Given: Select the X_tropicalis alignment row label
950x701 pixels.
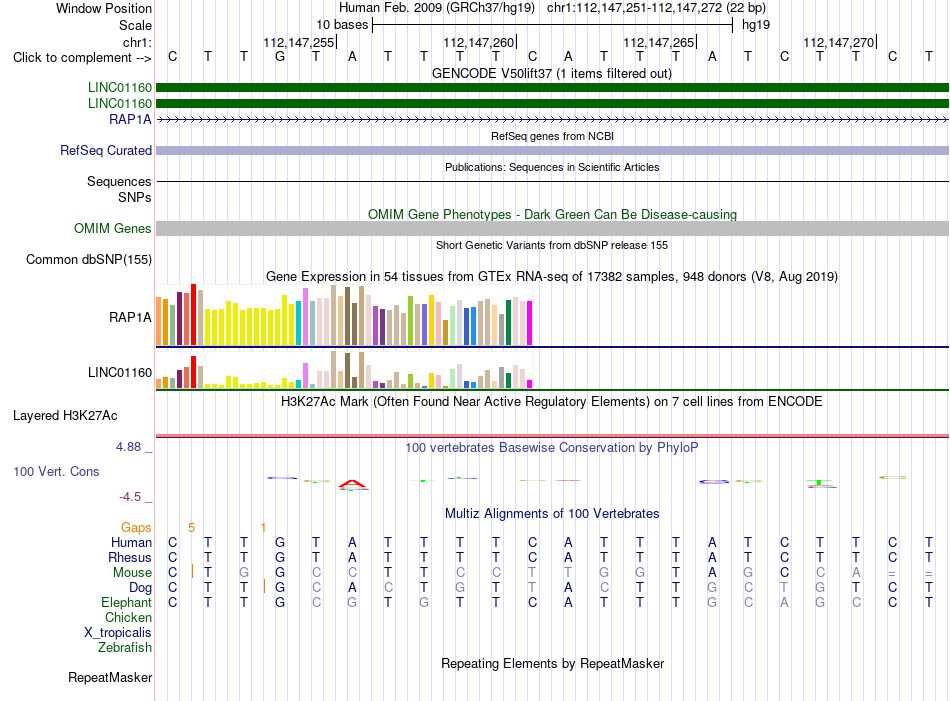Looking at the screenshot, I should click(118, 633).
